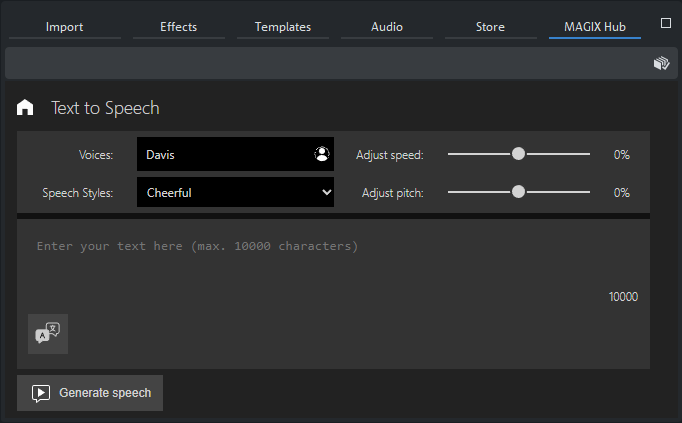Image resolution: width=682 pixels, height=423 pixels.
Task: Maximize the media pool panel with square icon
Action: 667,23
